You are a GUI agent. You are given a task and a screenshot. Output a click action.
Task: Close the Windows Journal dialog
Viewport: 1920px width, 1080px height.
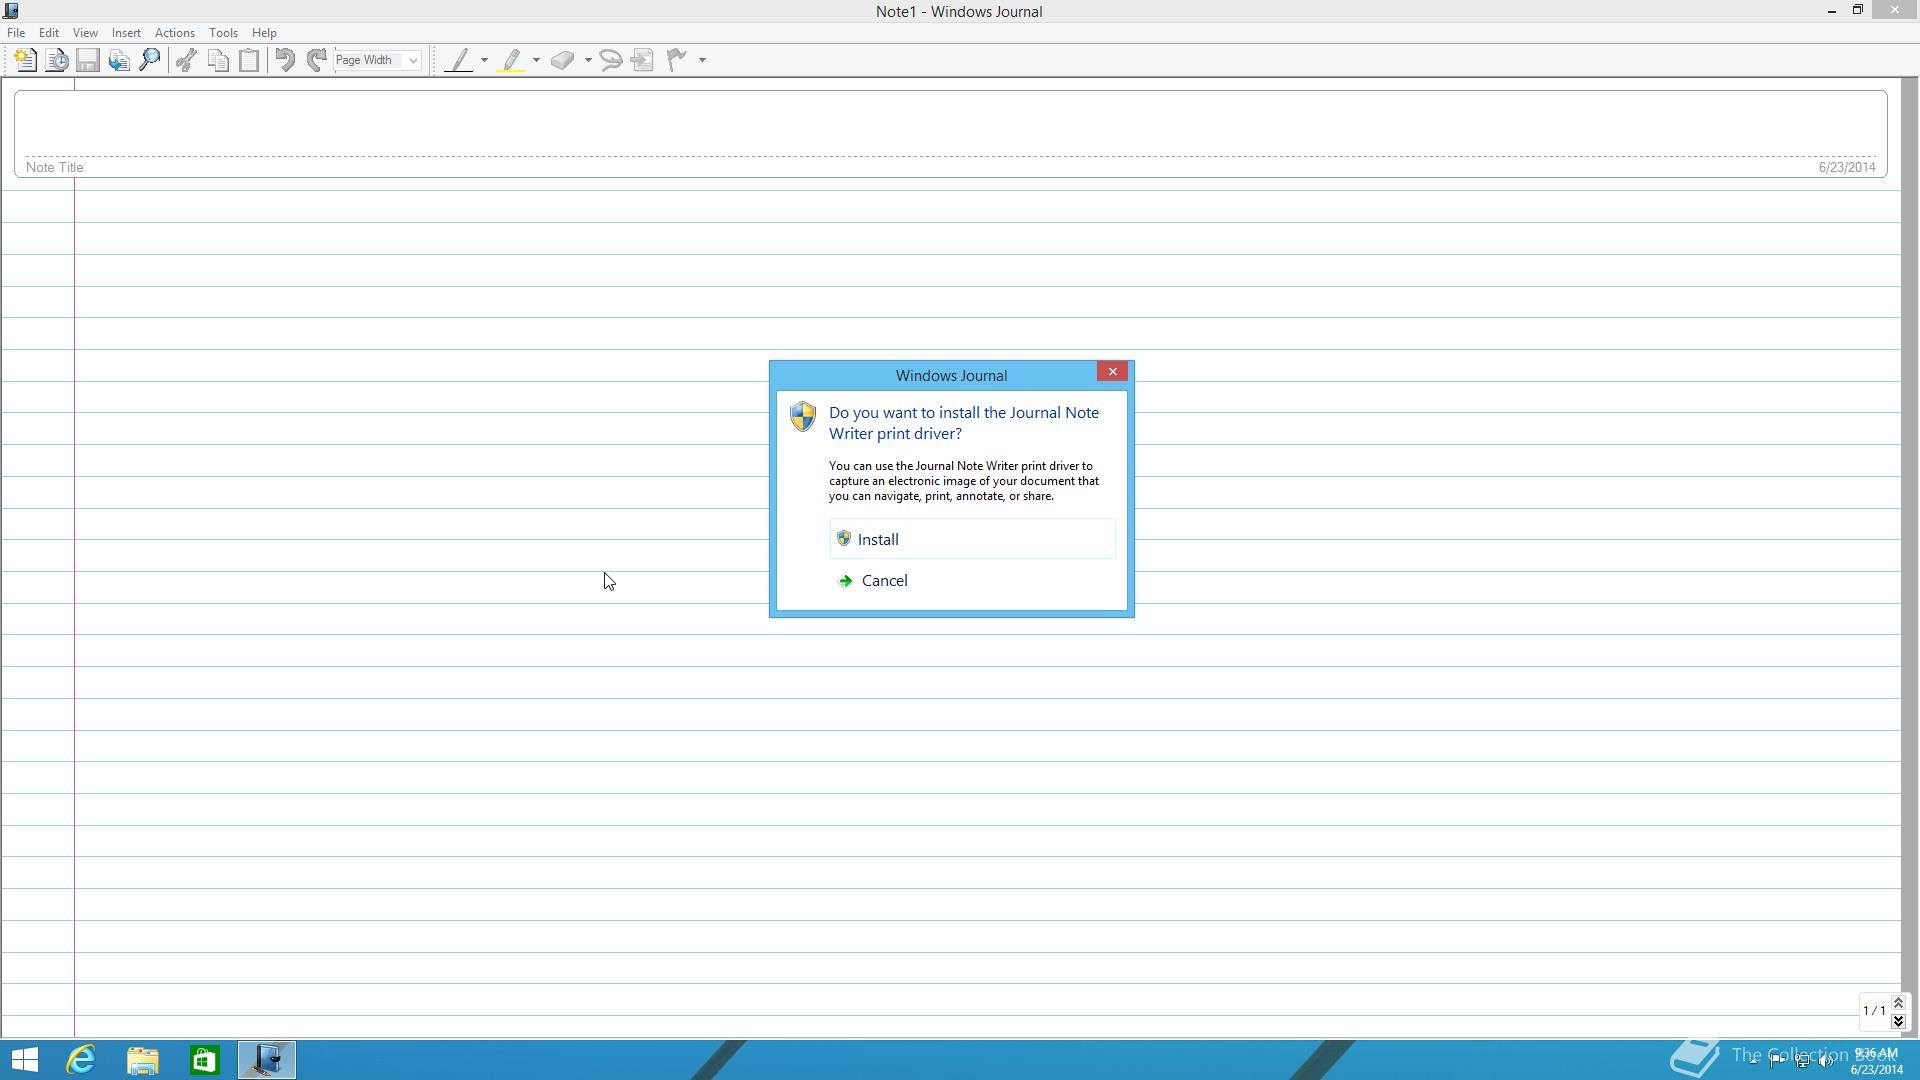pyautogui.click(x=1112, y=371)
